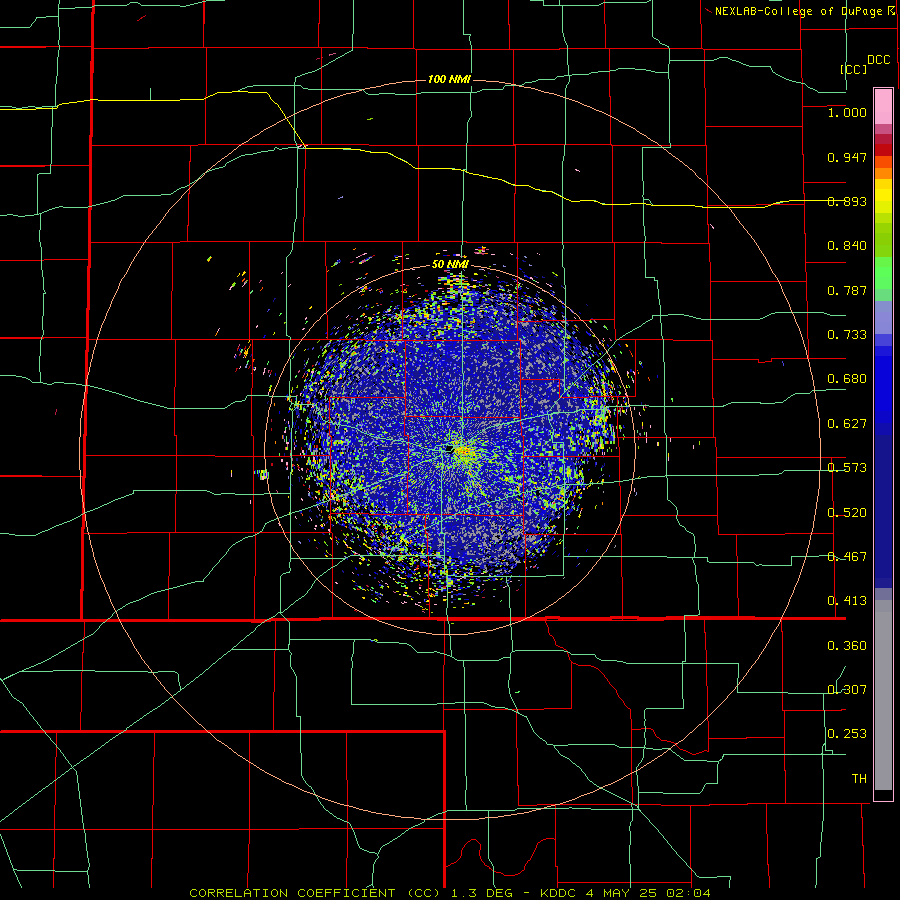Image resolution: width=900 pixels, height=900 pixels.
Task: Click the 100 NMI range ring label
Action: click(x=449, y=79)
